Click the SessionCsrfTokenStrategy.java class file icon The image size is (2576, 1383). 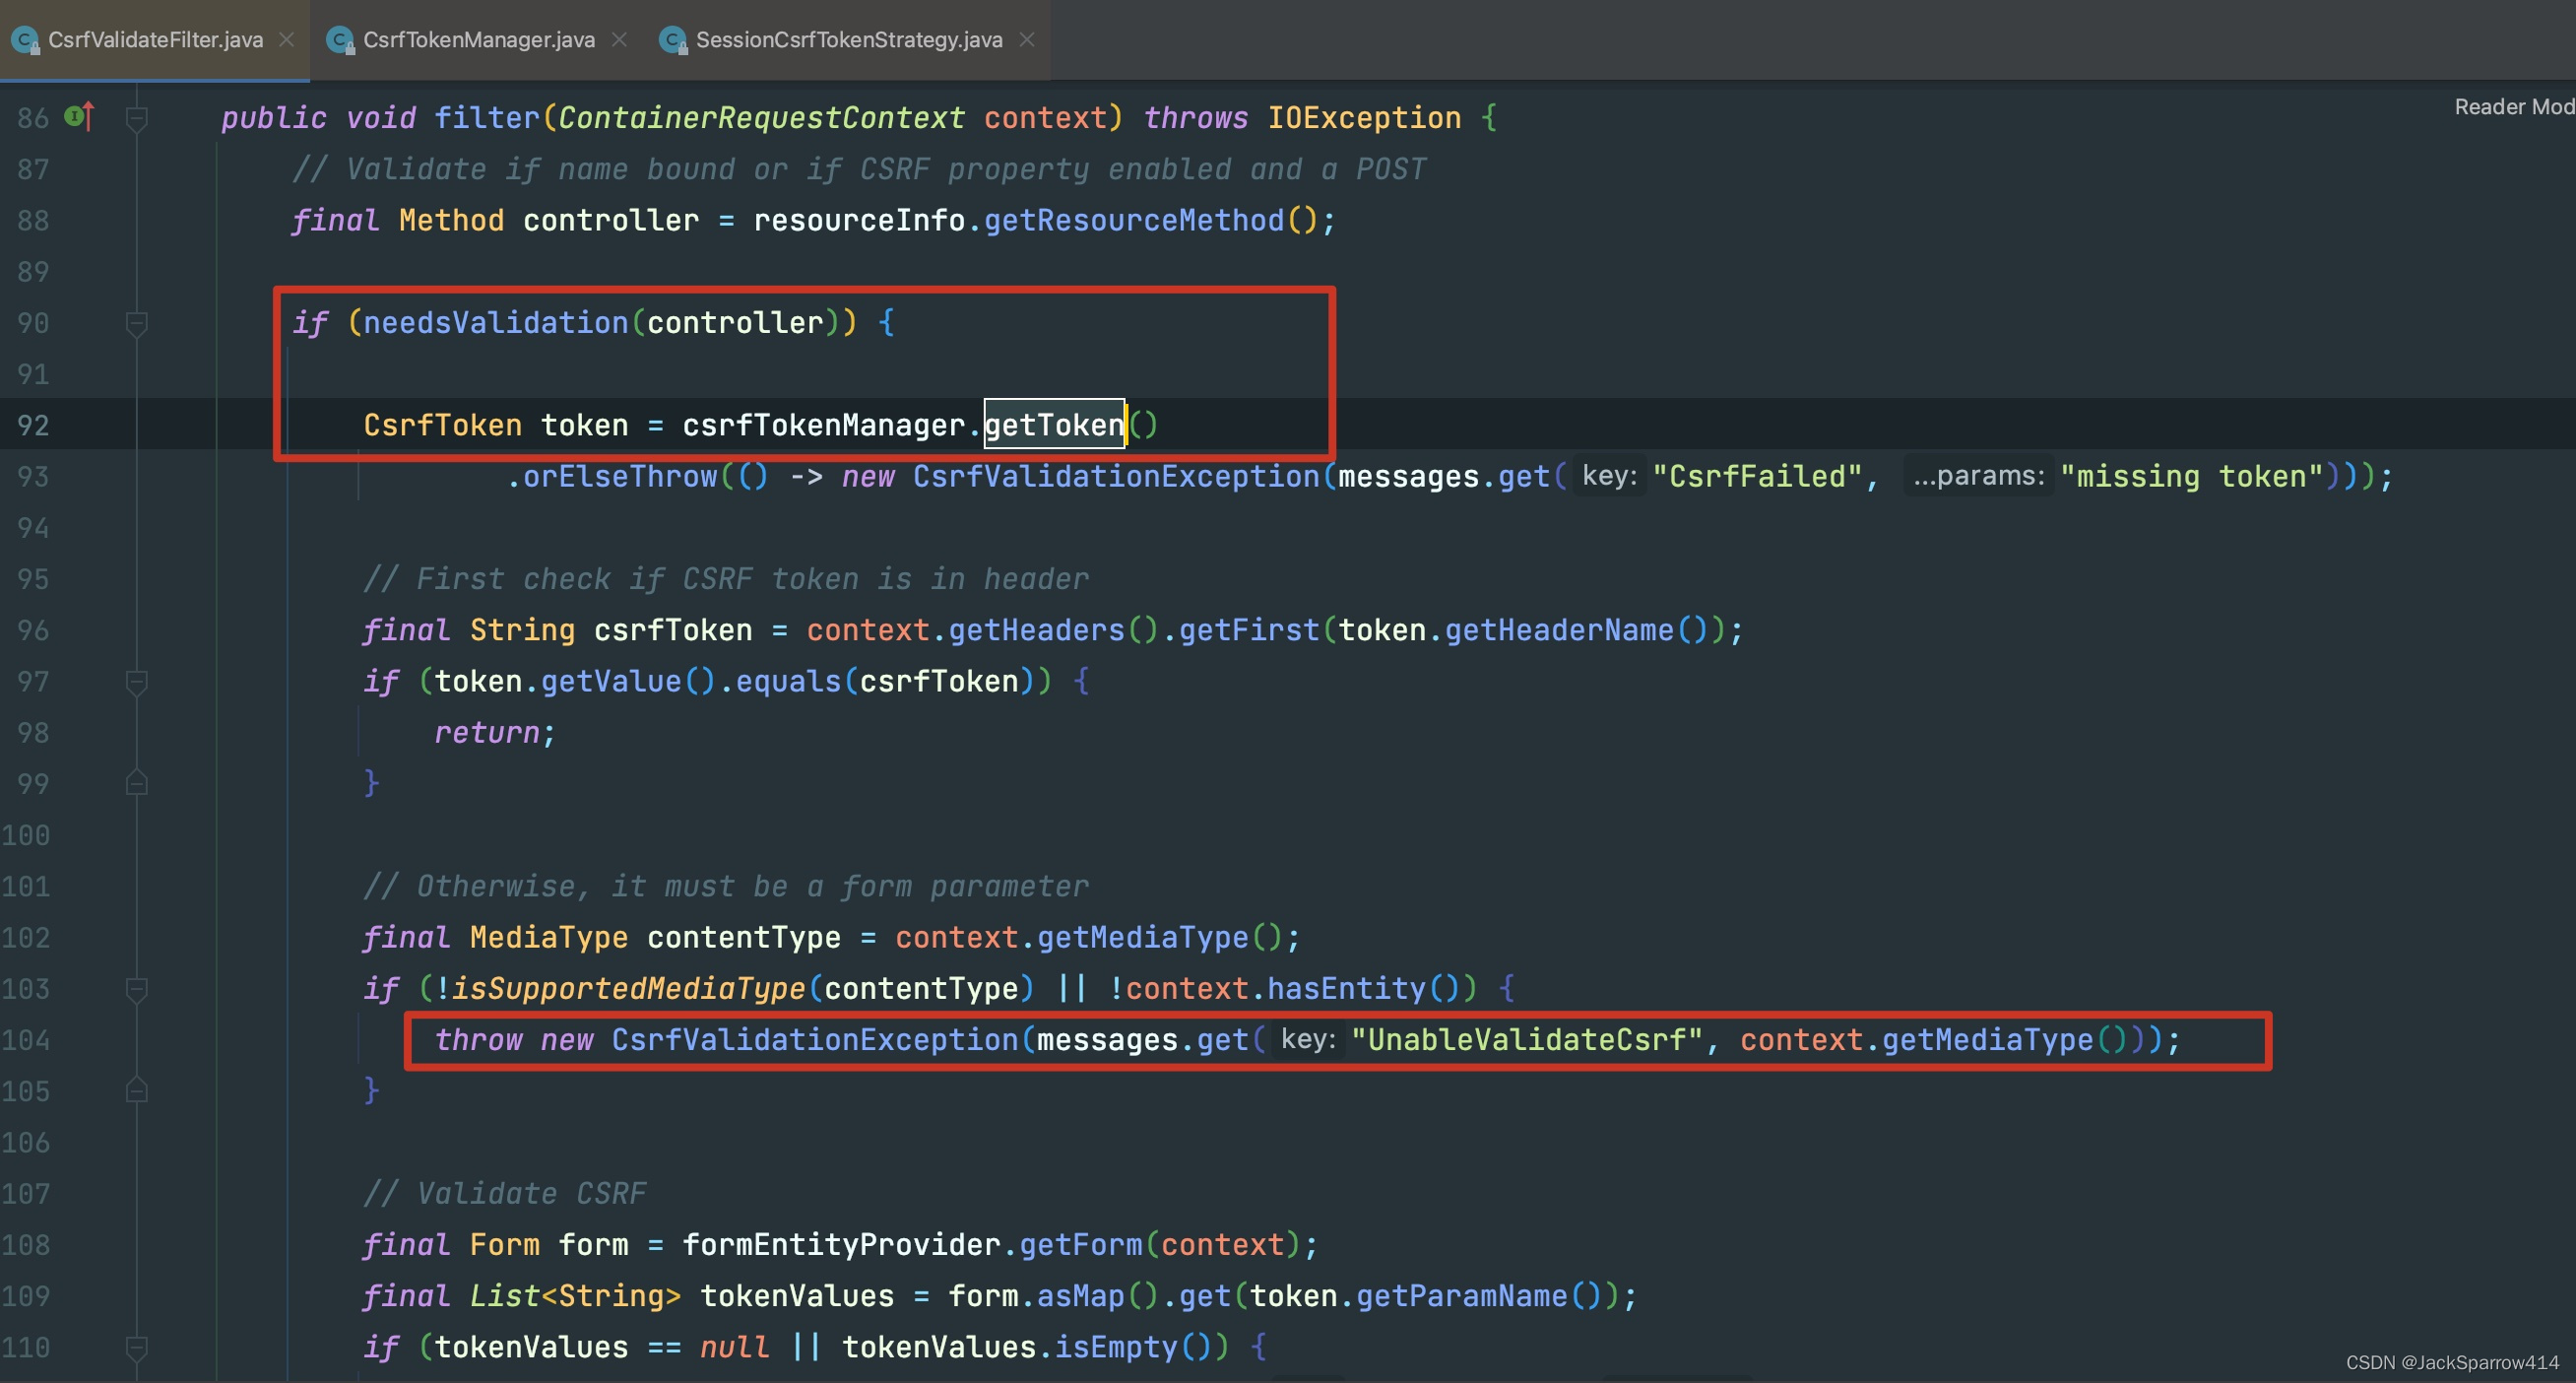[x=673, y=40]
